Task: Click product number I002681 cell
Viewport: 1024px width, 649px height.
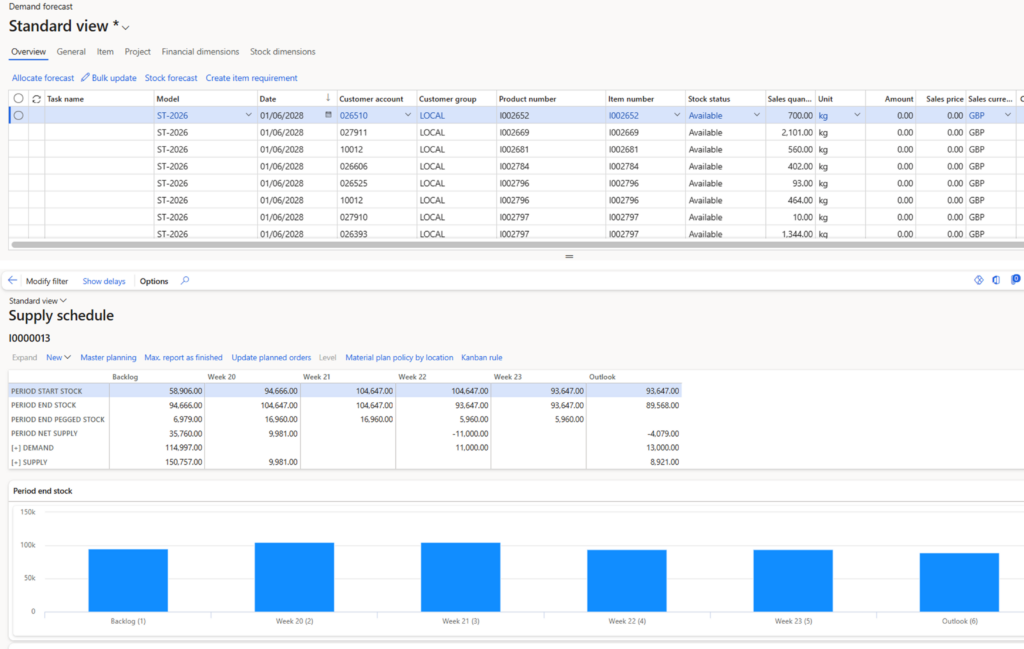Action: click(551, 150)
